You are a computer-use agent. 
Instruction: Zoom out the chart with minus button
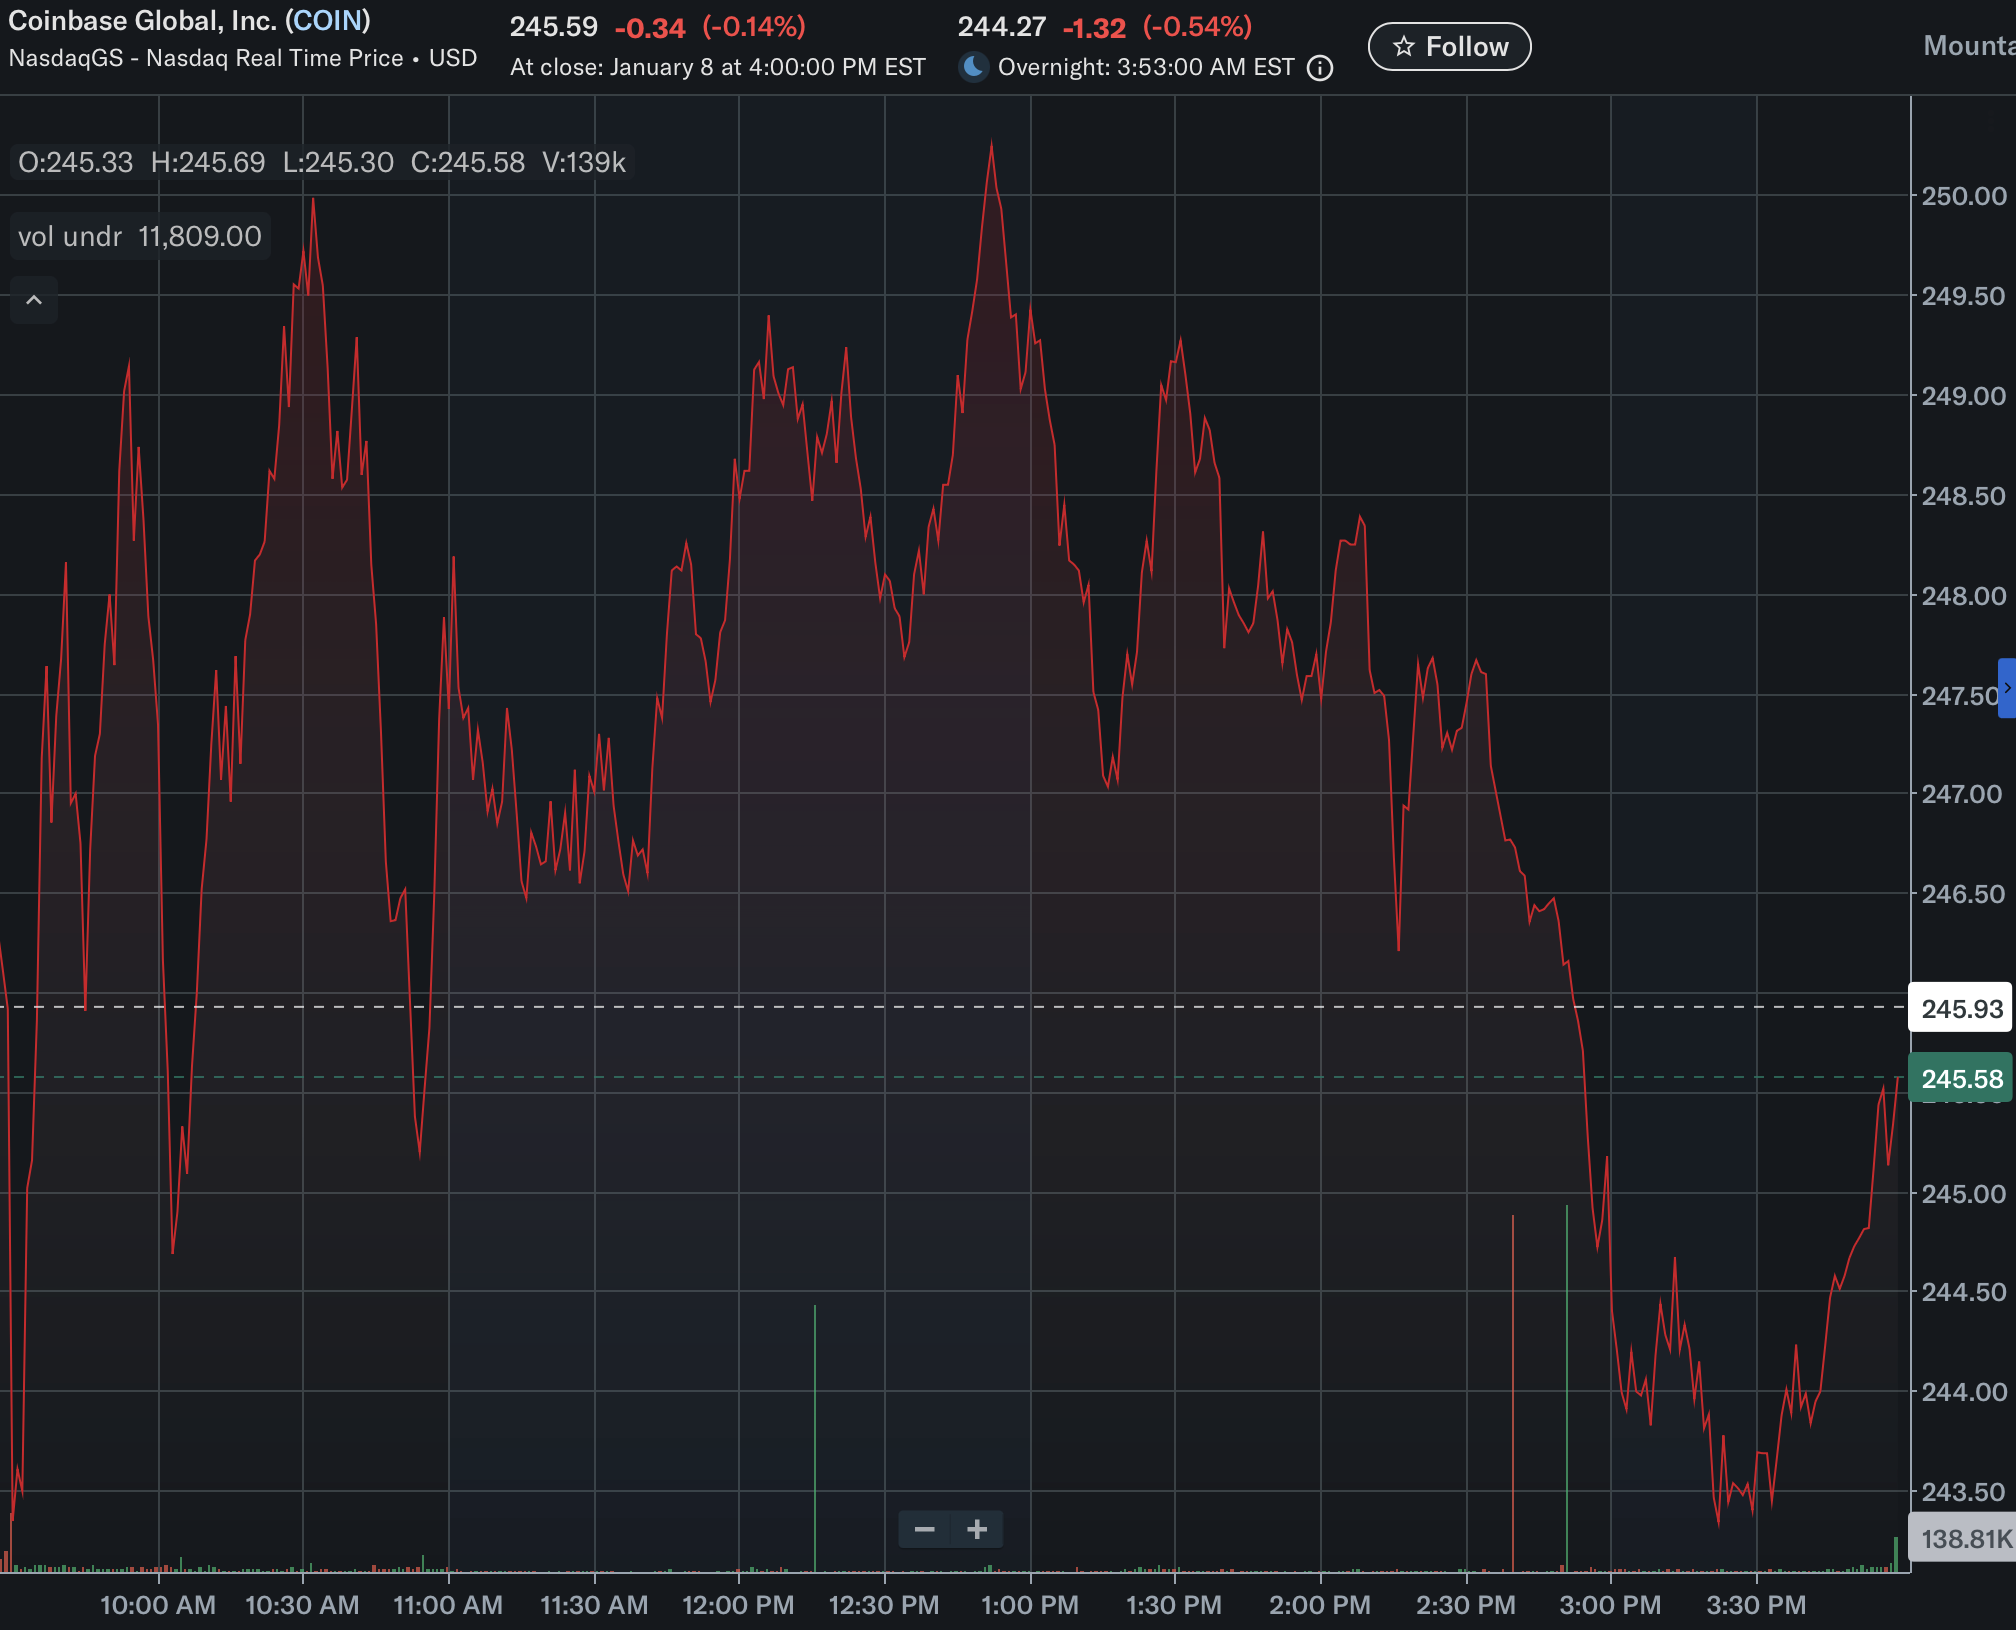(925, 1529)
